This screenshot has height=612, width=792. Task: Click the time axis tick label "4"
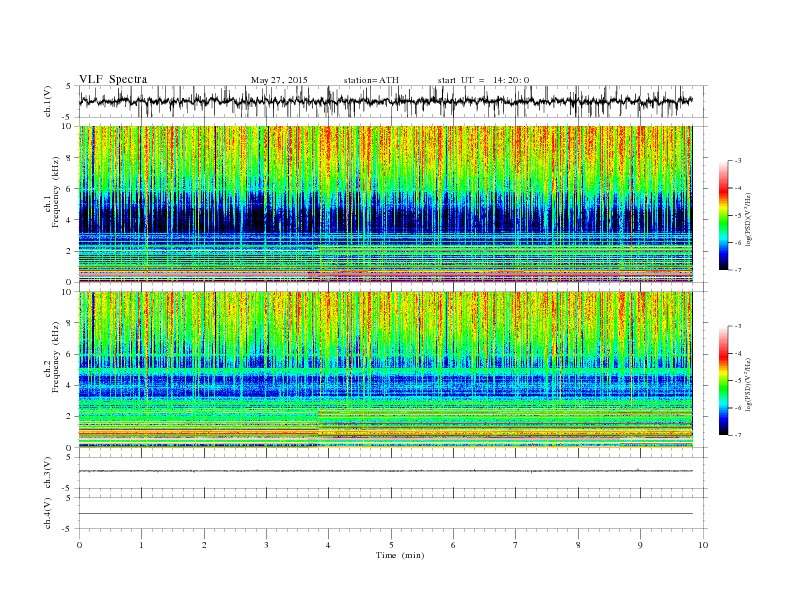(x=329, y=545)
